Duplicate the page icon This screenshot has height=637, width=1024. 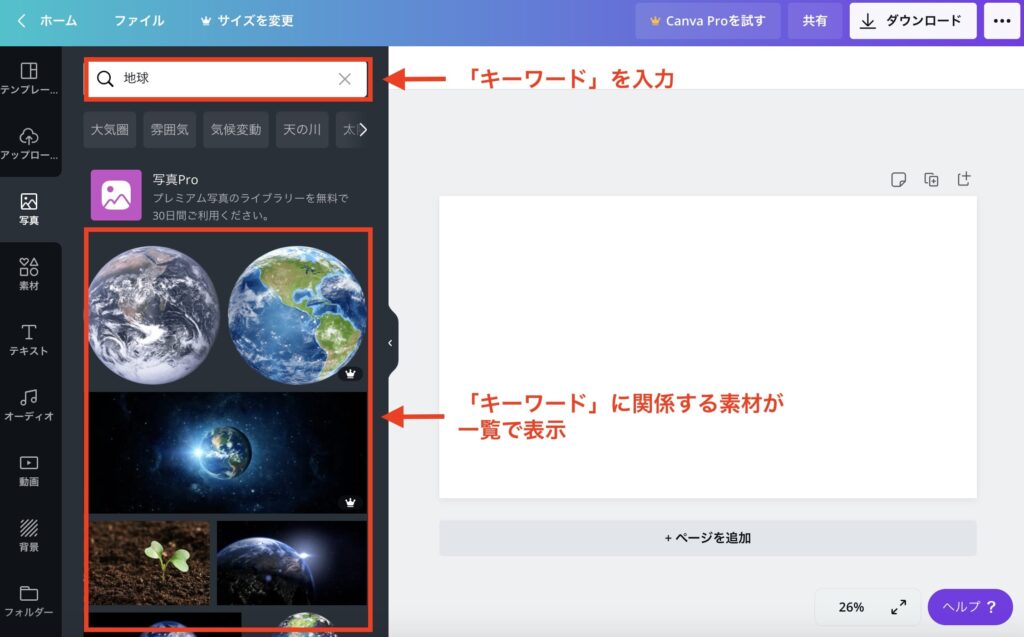click(x=931, y=180)
